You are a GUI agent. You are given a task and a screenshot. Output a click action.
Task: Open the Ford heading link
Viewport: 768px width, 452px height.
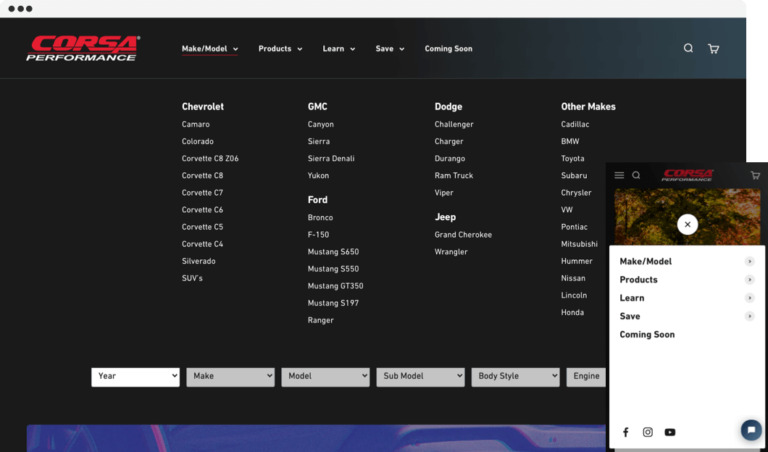[317, 200]
